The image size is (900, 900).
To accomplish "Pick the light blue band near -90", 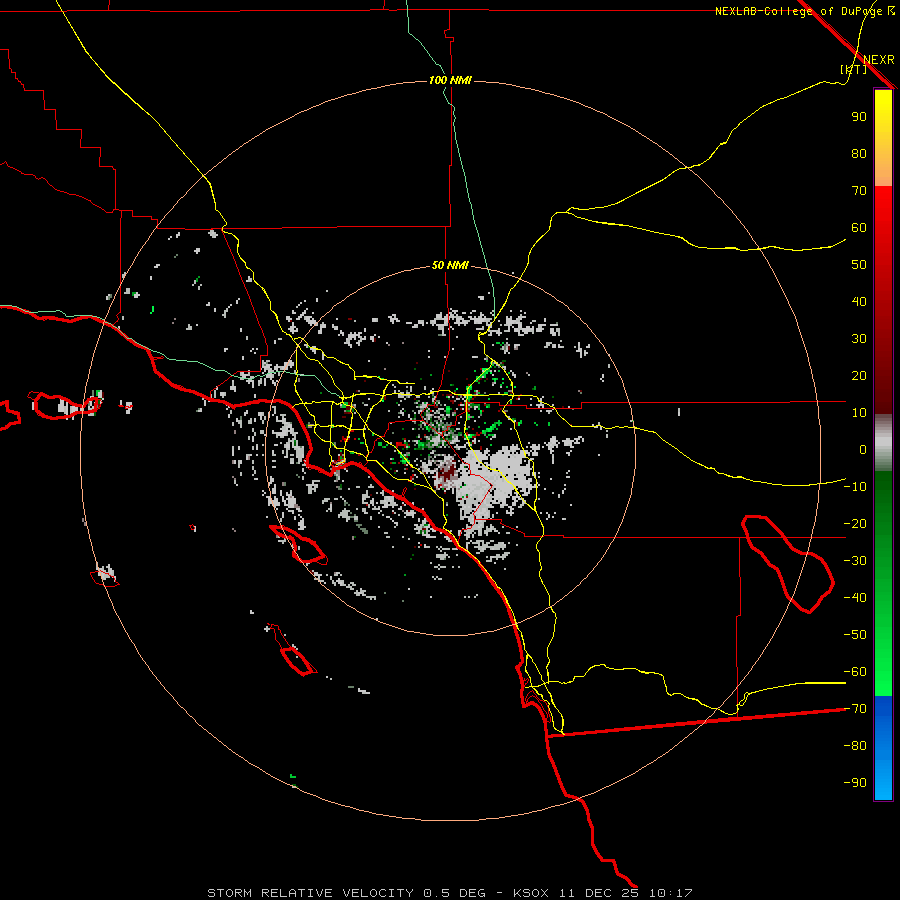I will pyautogui.click(x=883, y=781).
